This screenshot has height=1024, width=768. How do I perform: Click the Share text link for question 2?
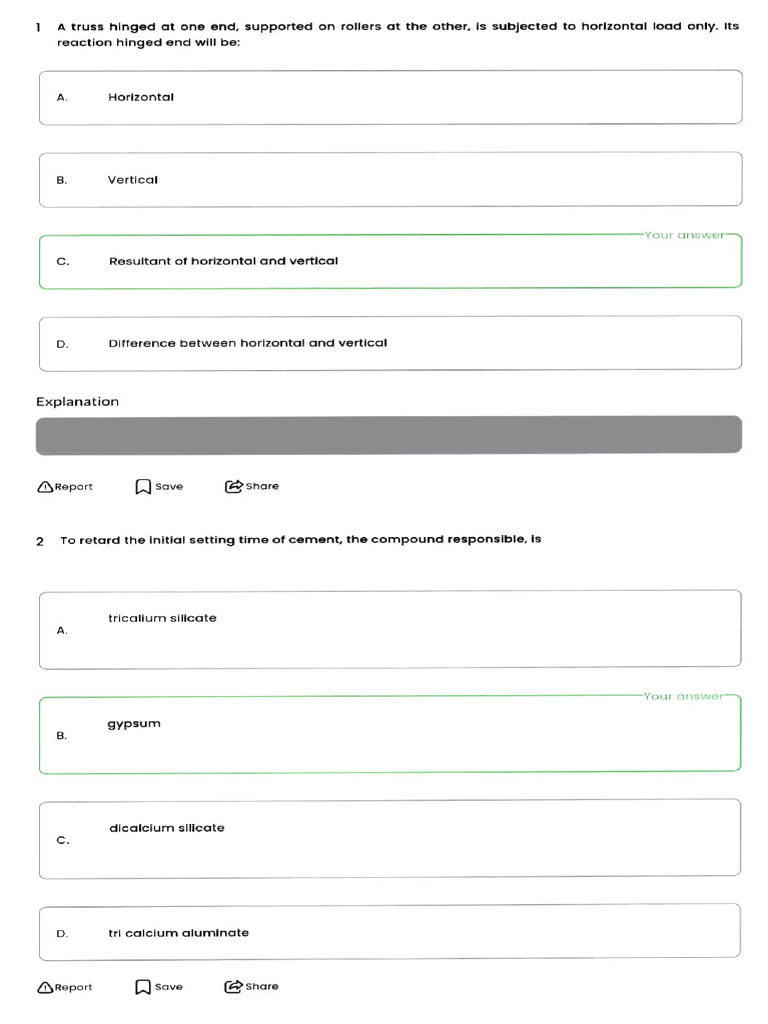tap(262, 986)
